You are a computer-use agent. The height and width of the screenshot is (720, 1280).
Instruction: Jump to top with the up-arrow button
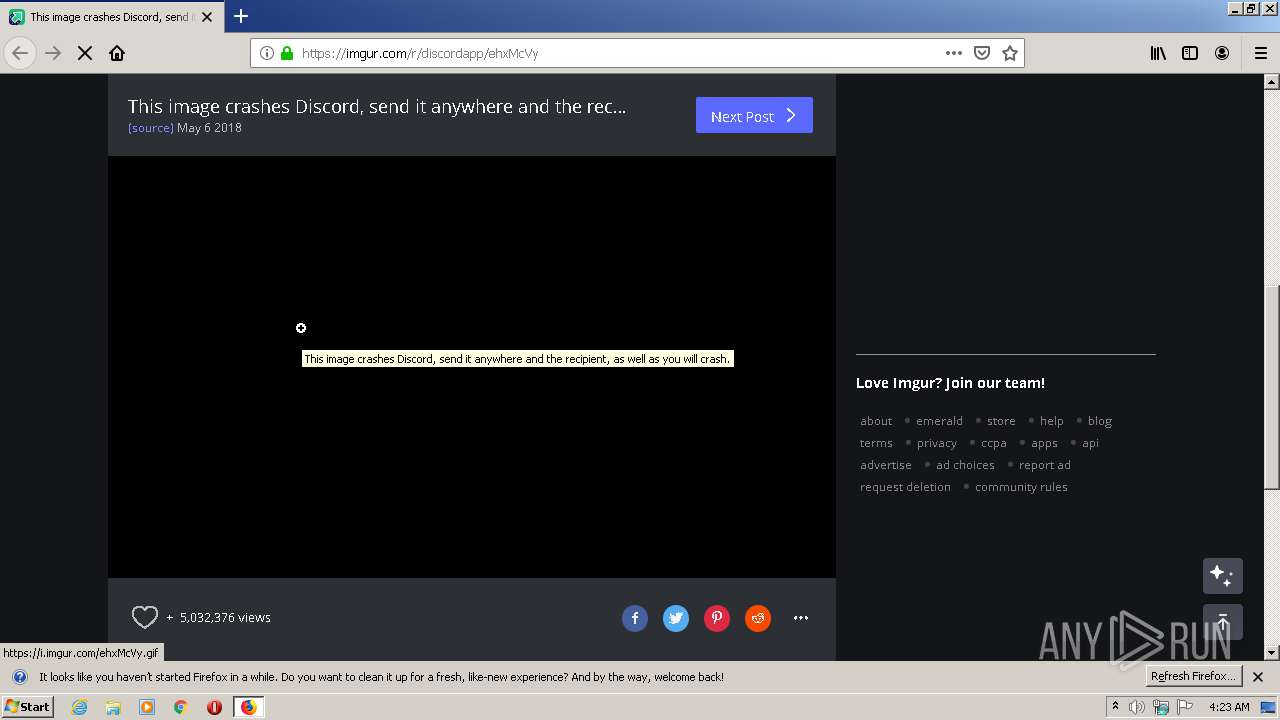(1222, 622)
